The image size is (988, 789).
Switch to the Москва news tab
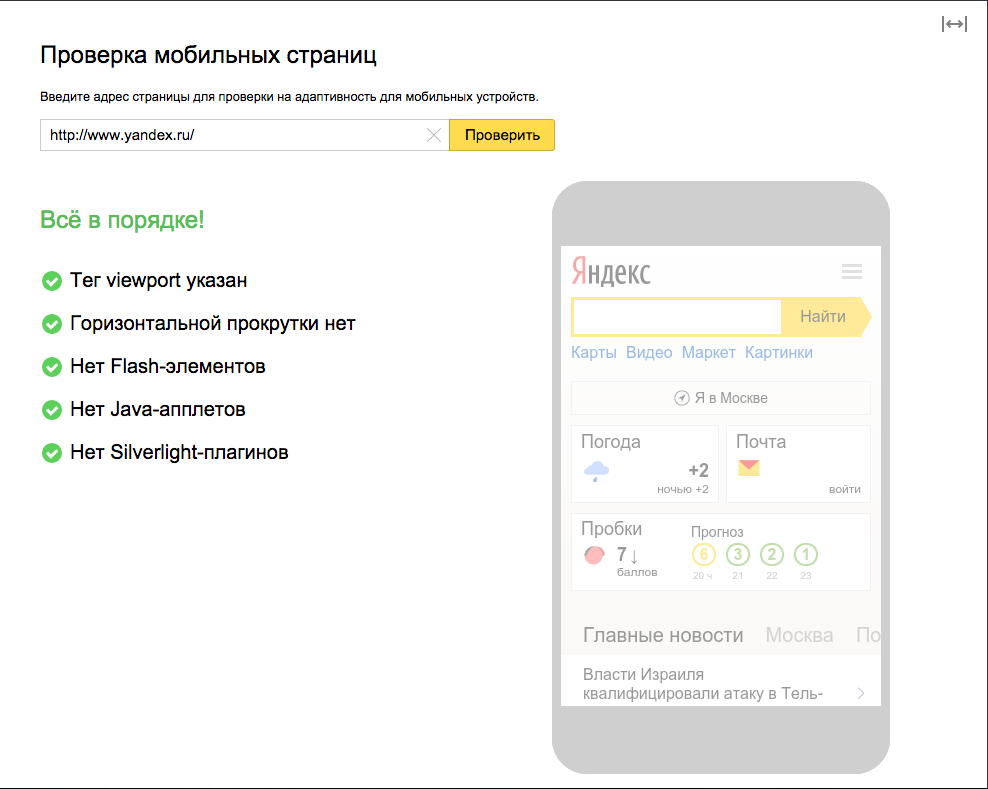click(x=799, y=634)
